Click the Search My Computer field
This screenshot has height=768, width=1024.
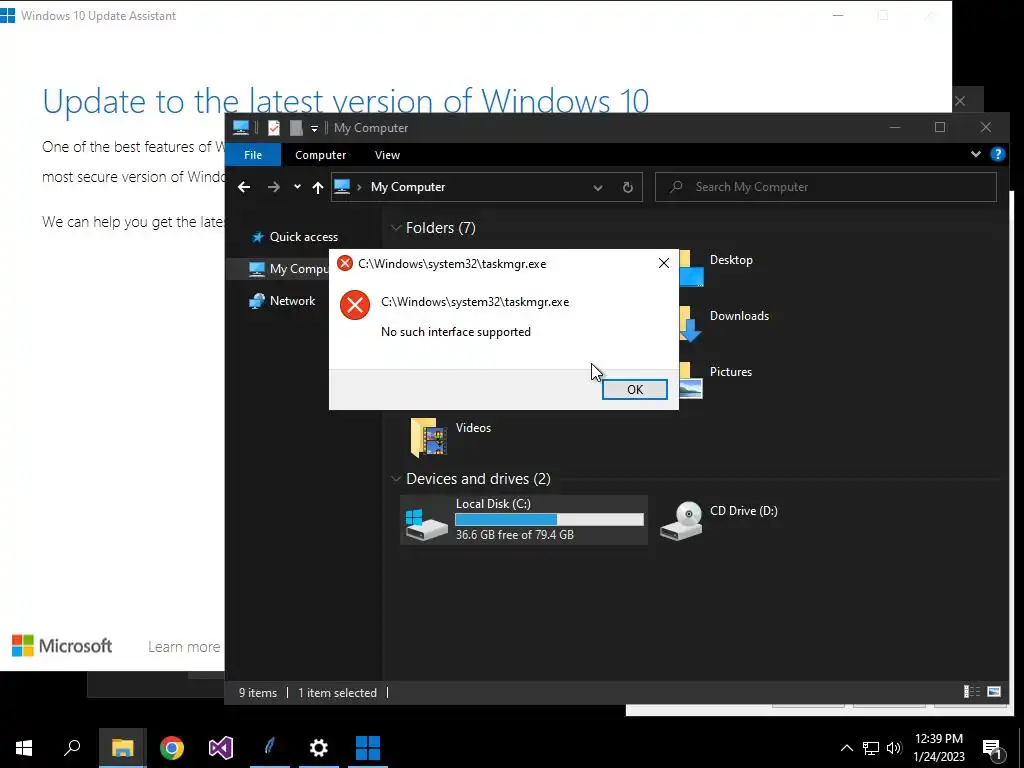pos(826,187)
